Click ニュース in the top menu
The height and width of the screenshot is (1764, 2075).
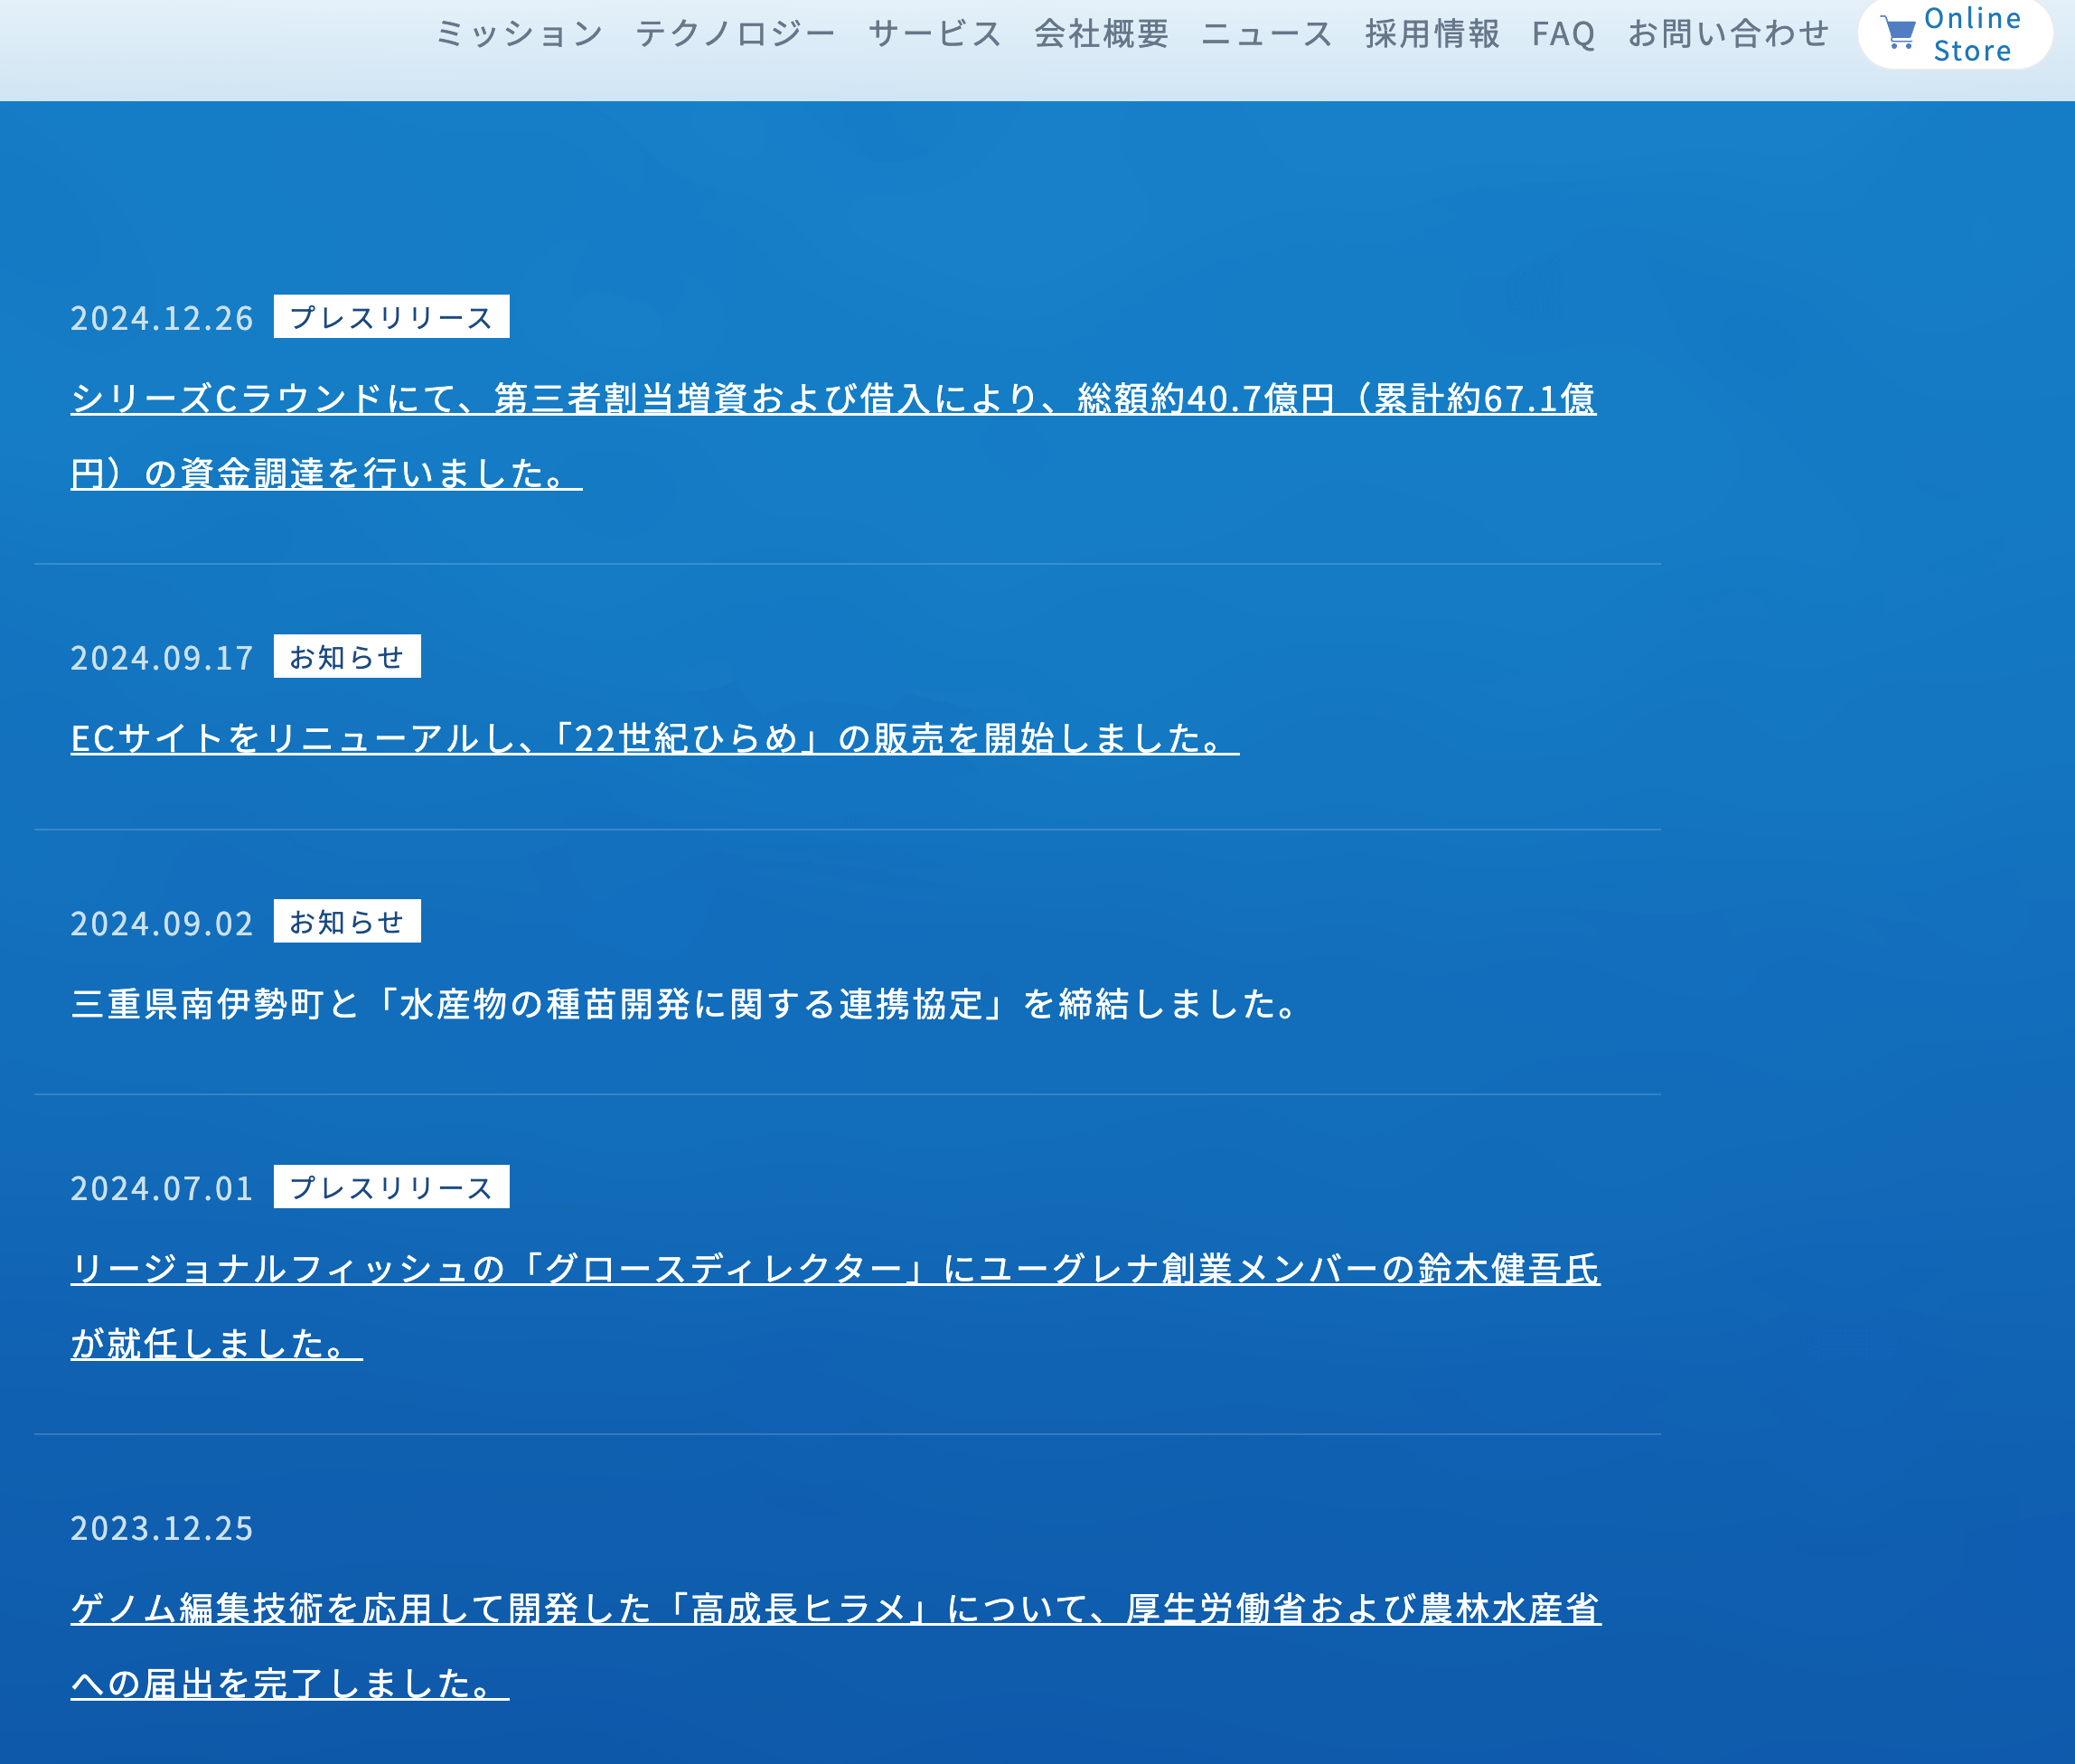(x=1266, y=34)
